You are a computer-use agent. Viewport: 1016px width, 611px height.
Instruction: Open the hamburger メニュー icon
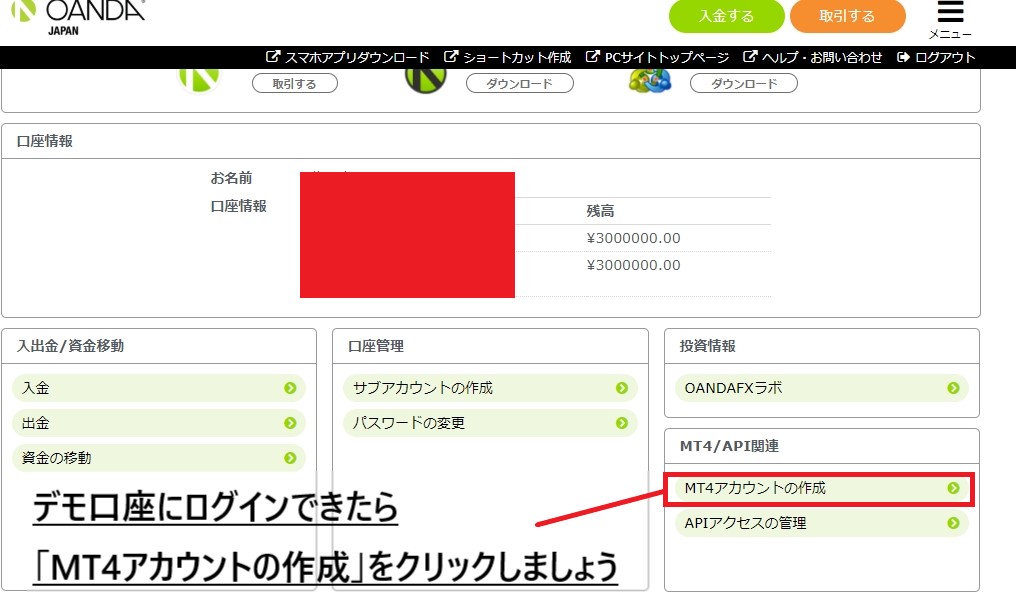click(950, 12)
